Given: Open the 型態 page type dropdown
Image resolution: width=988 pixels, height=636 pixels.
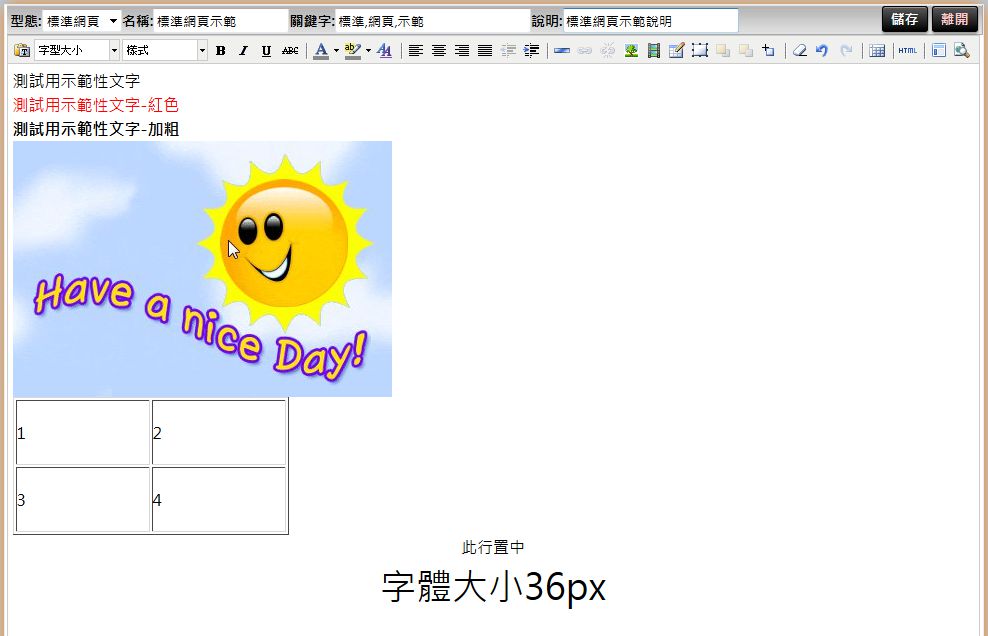Looking at the screenshot, I should pos(113,21).
